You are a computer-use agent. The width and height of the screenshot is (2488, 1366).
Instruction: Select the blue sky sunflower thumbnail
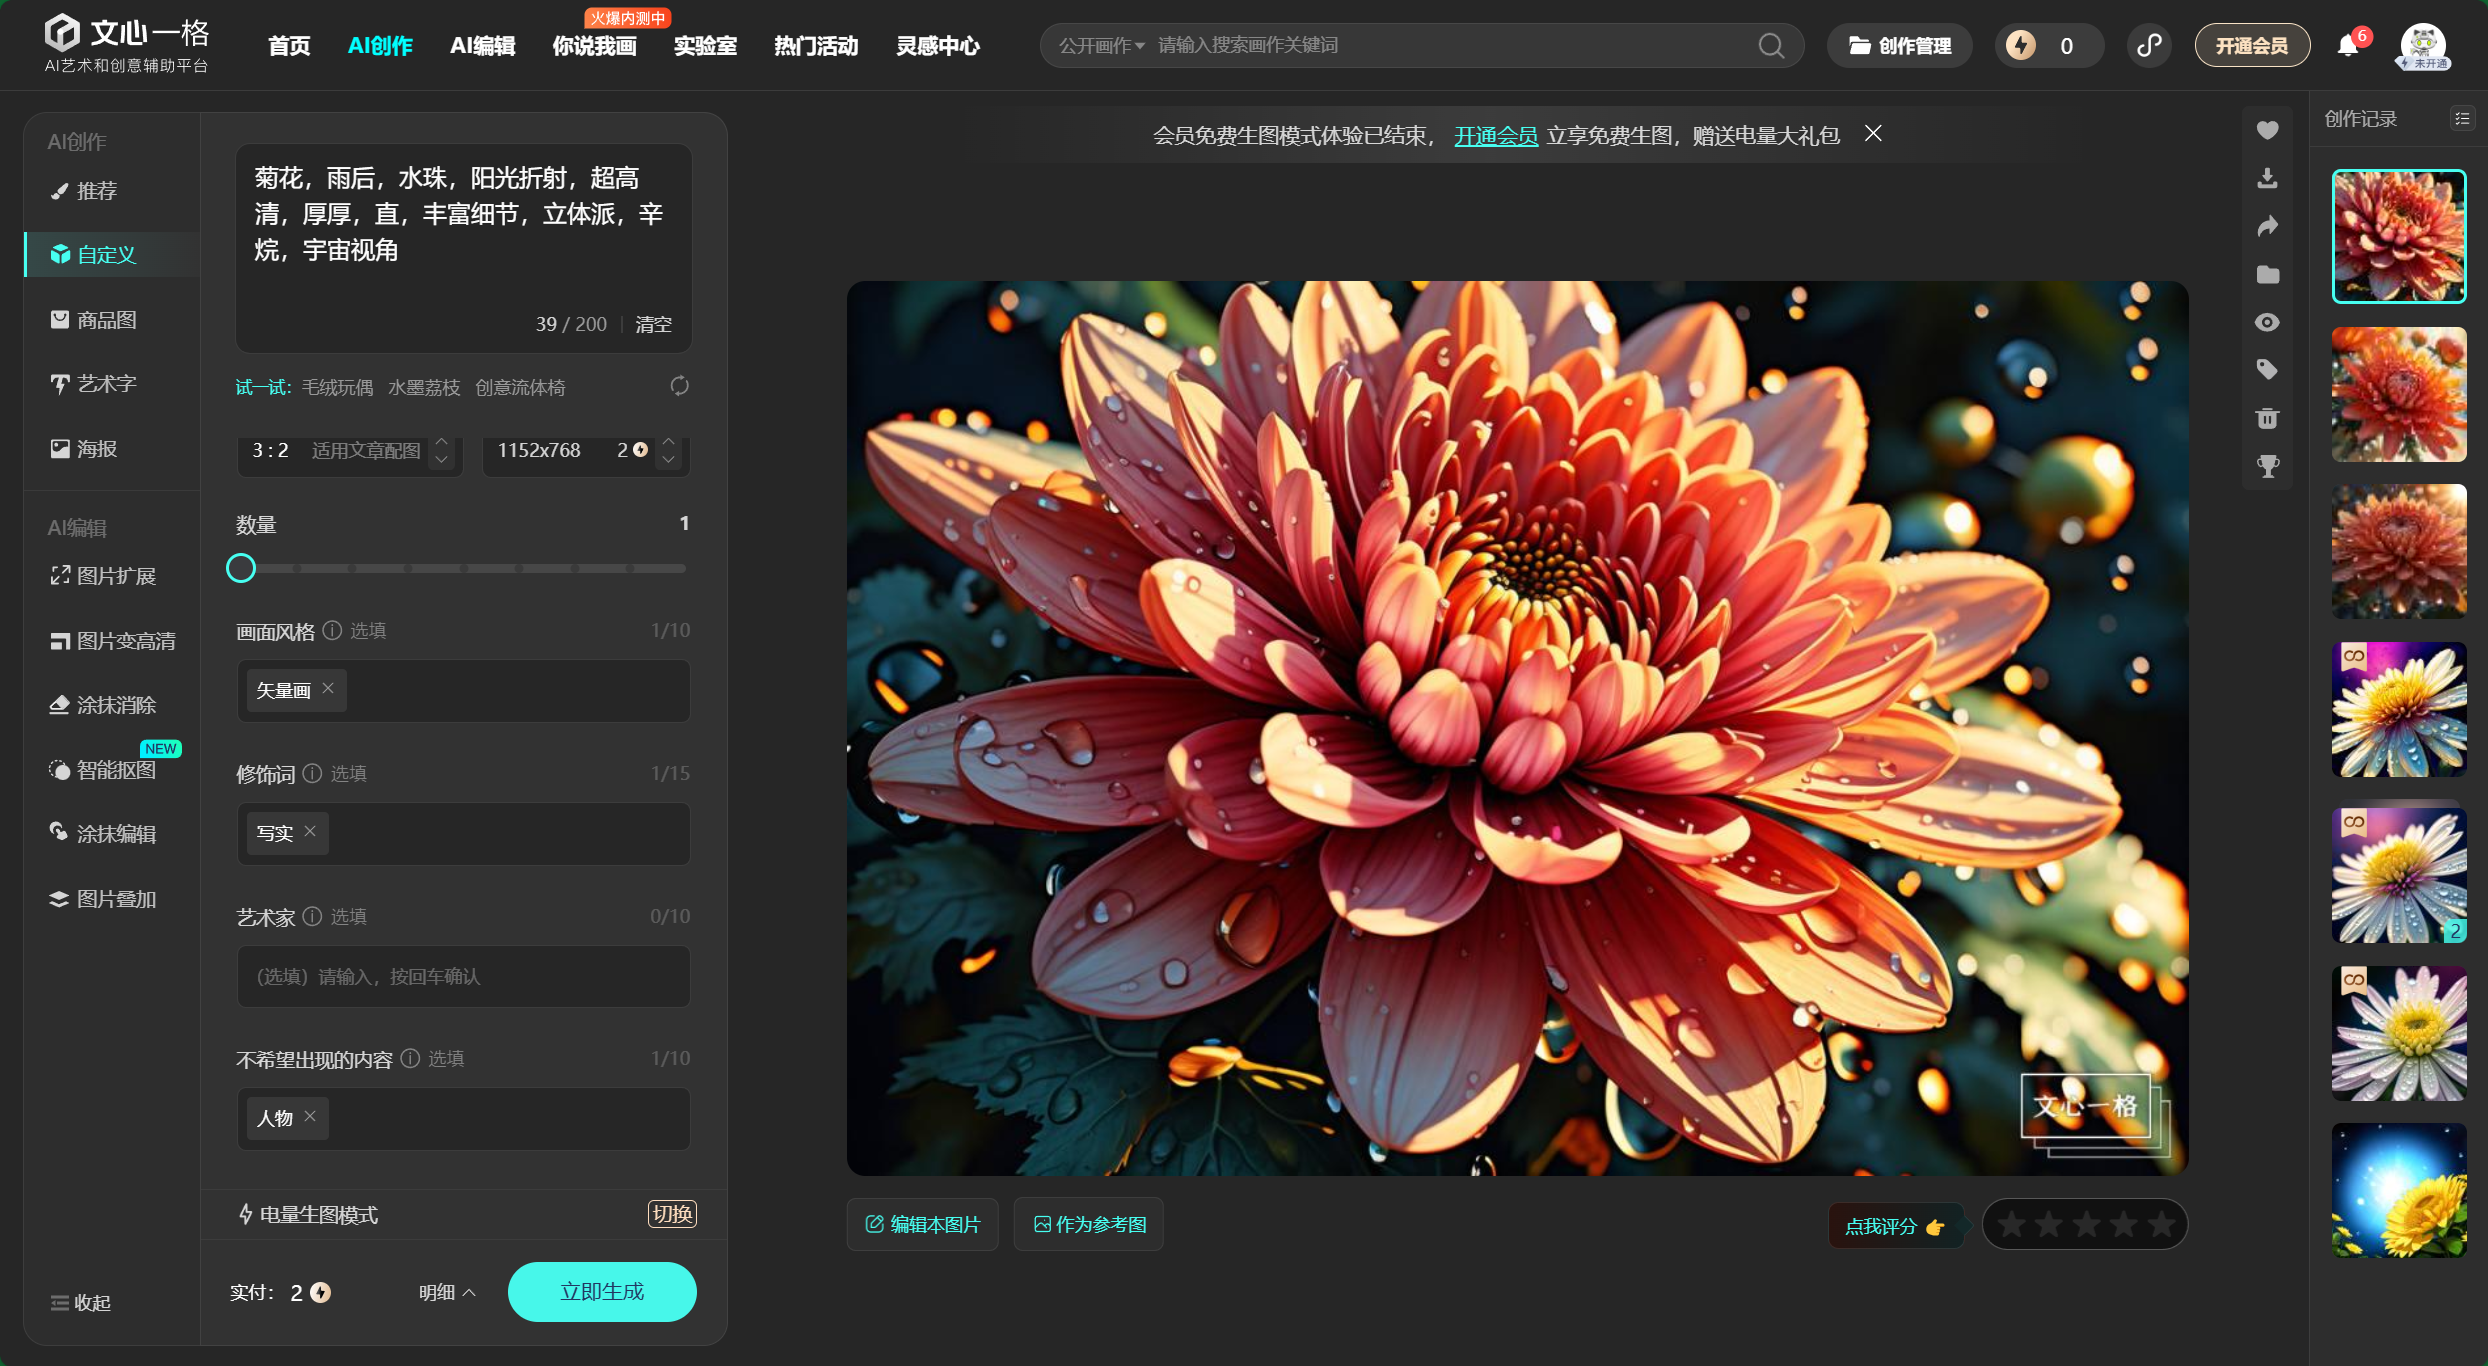(x=2398, y=1190)
